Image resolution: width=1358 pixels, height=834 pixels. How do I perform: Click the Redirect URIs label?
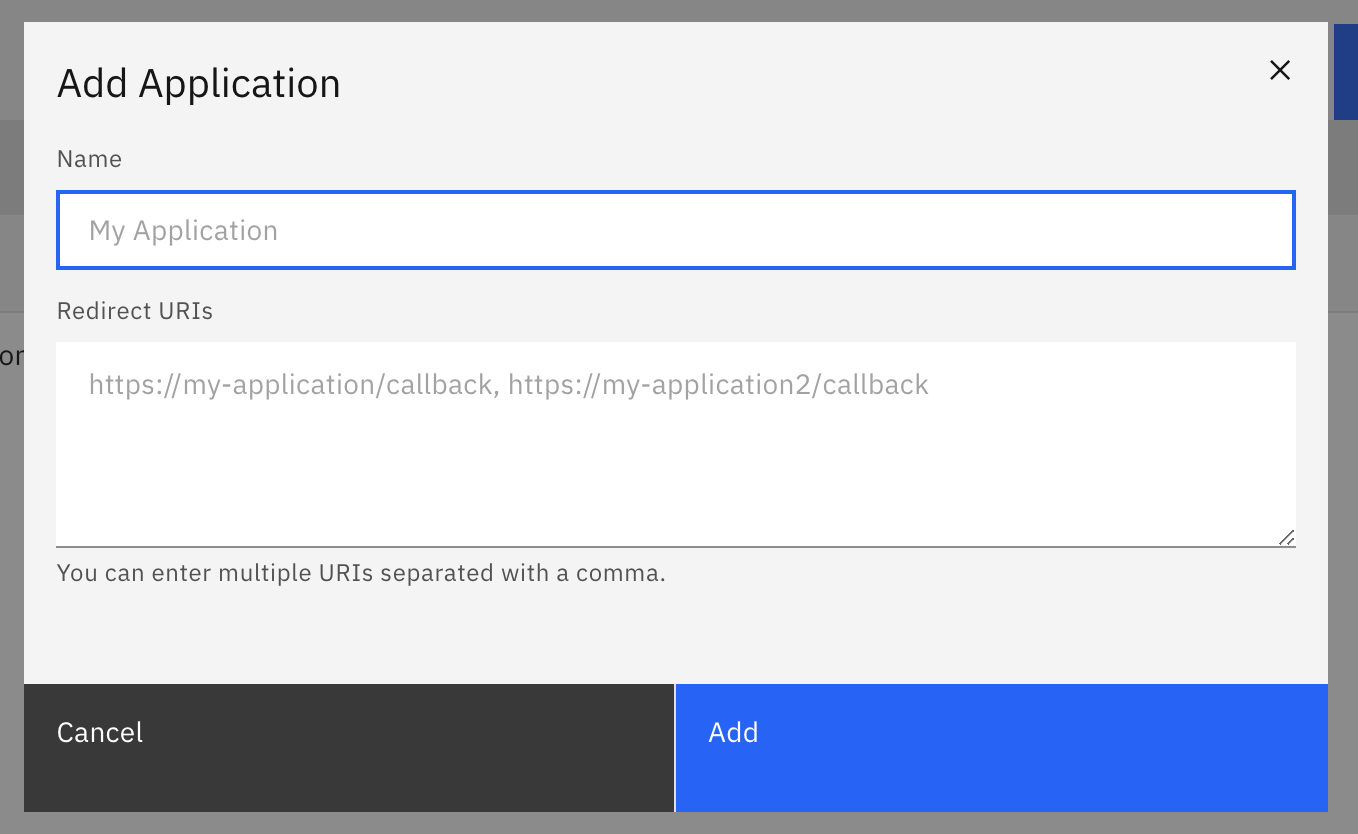134,310
